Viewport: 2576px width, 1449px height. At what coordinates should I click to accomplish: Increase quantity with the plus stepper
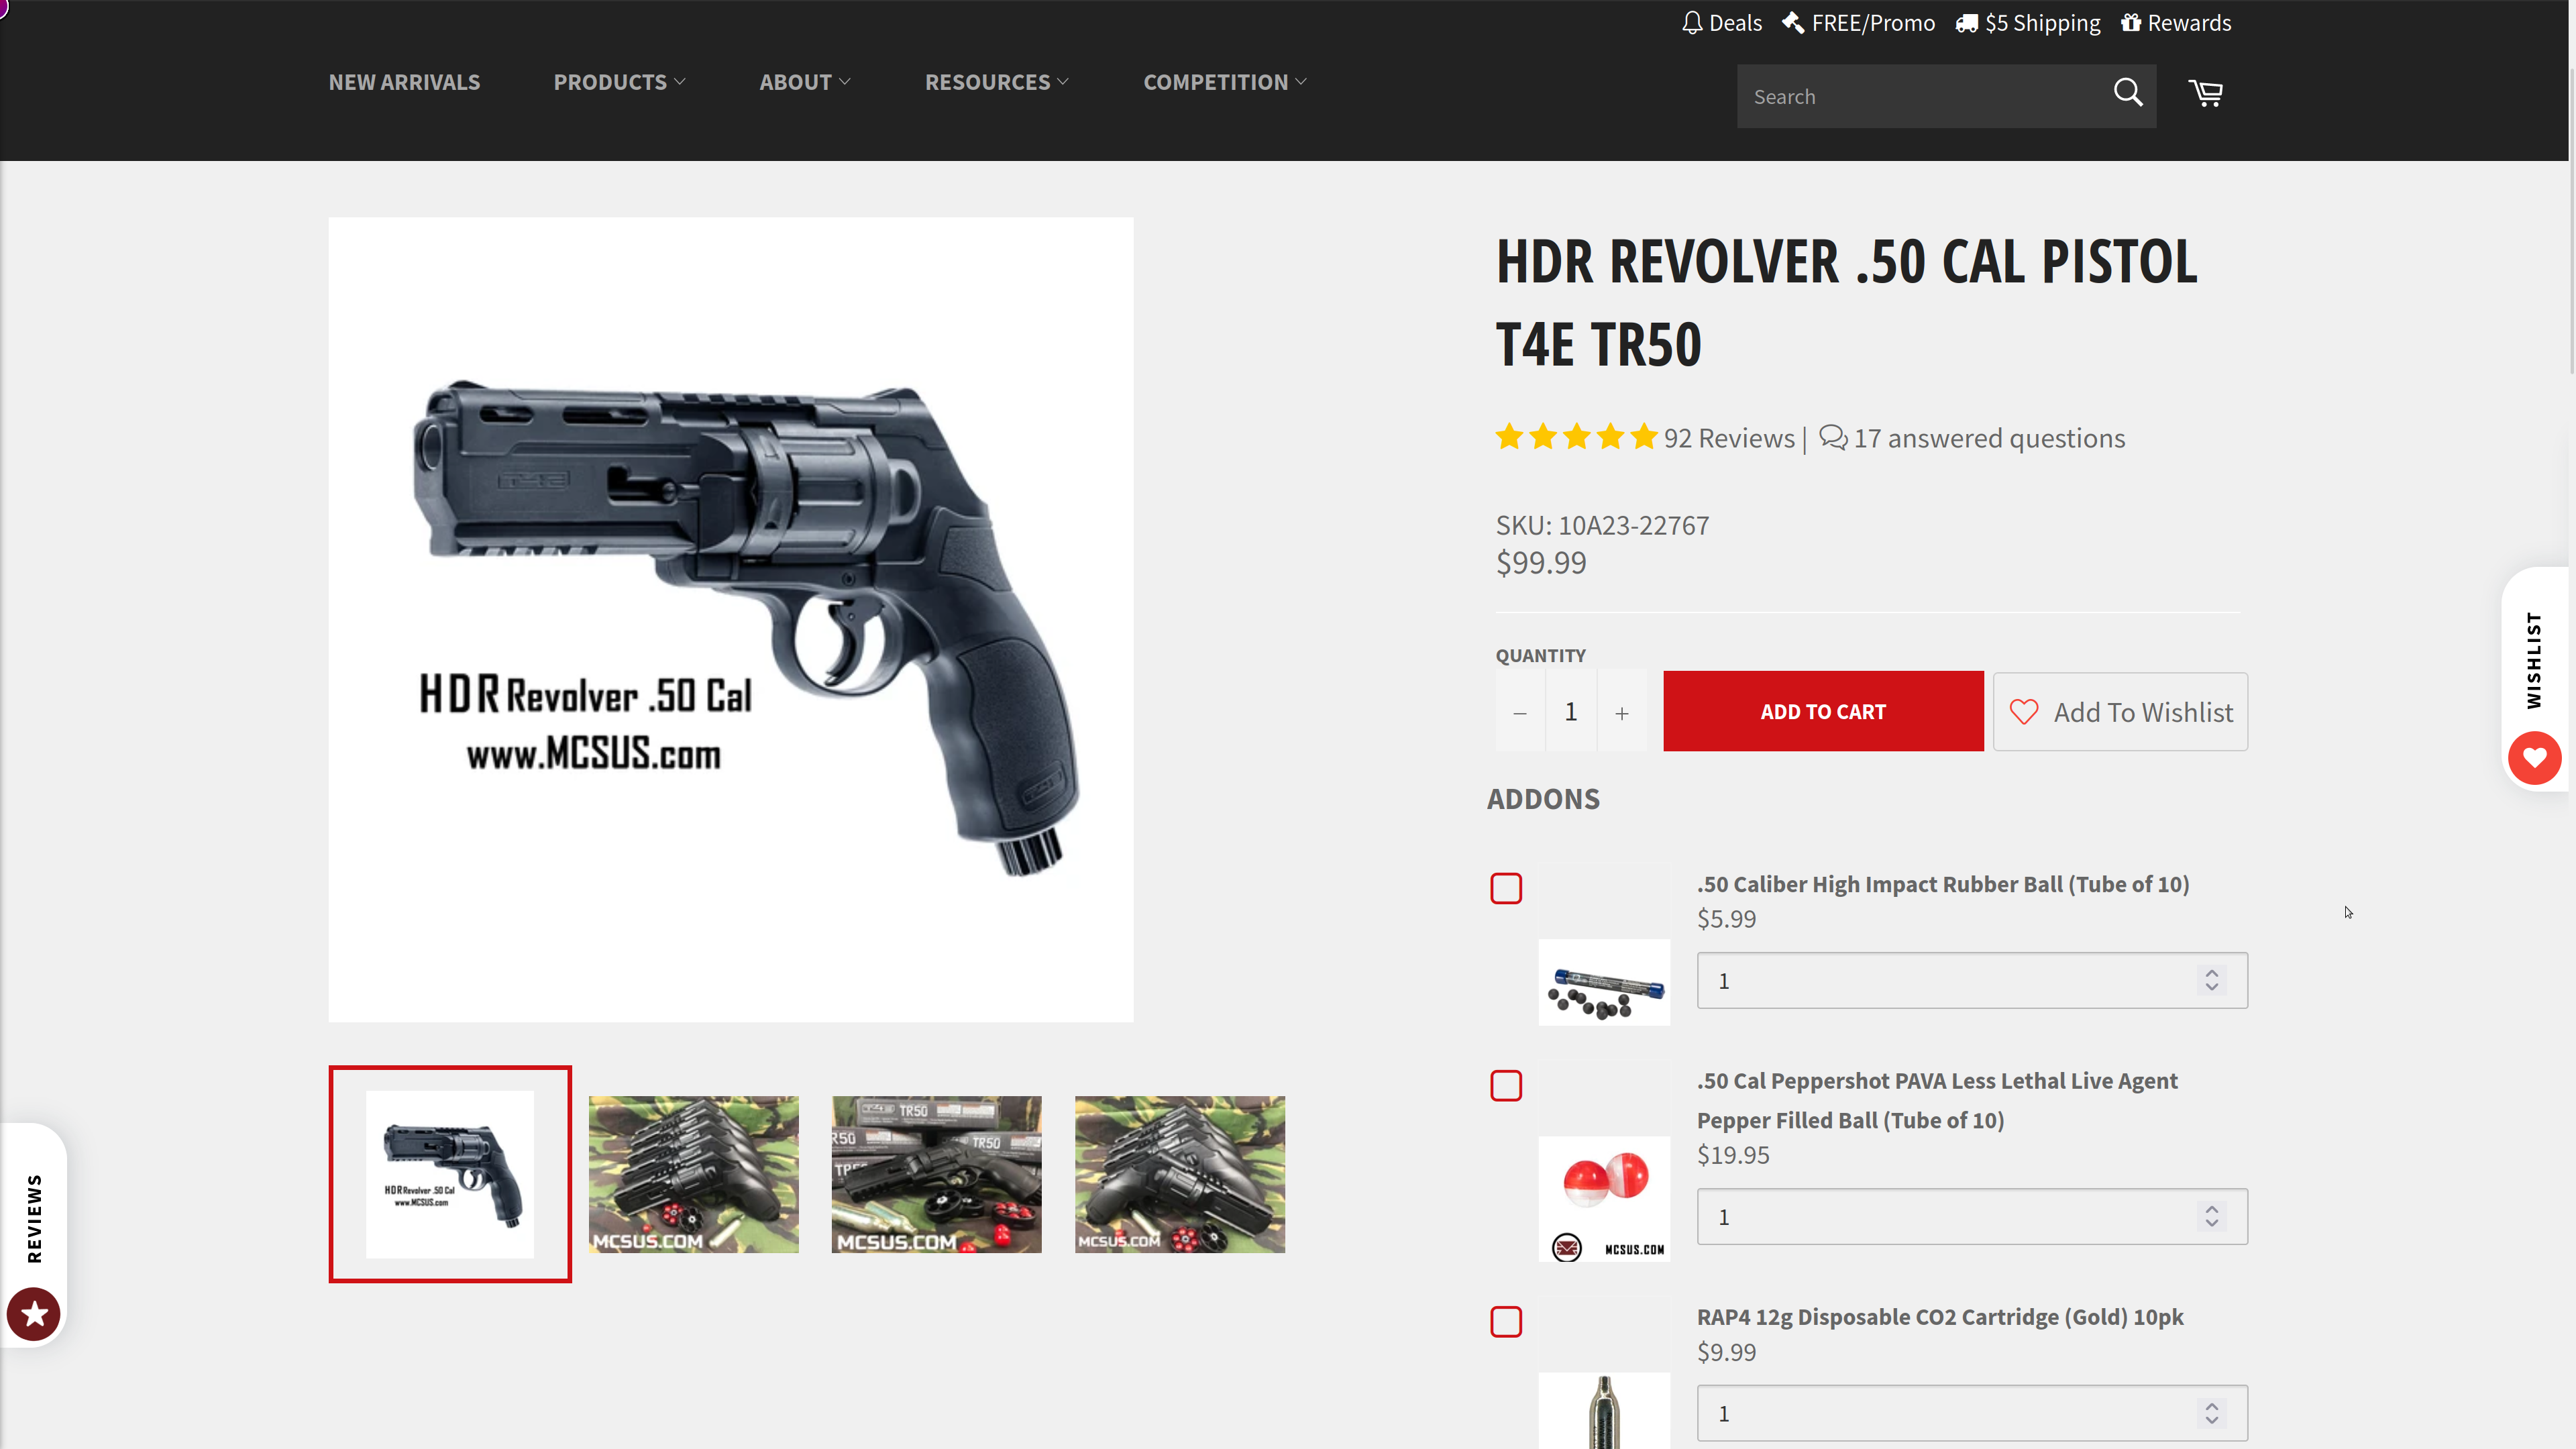click(x=1621, y=711)
